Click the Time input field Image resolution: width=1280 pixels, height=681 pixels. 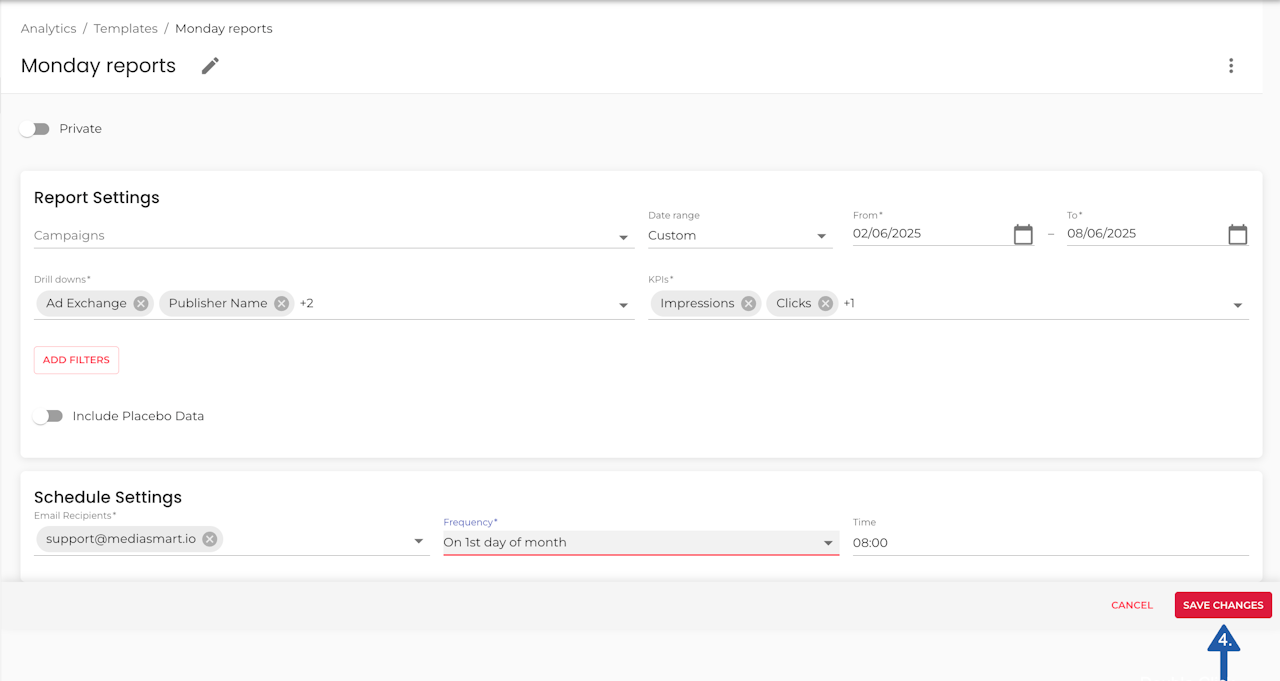pyautogui.click(x=1050, y=543)
